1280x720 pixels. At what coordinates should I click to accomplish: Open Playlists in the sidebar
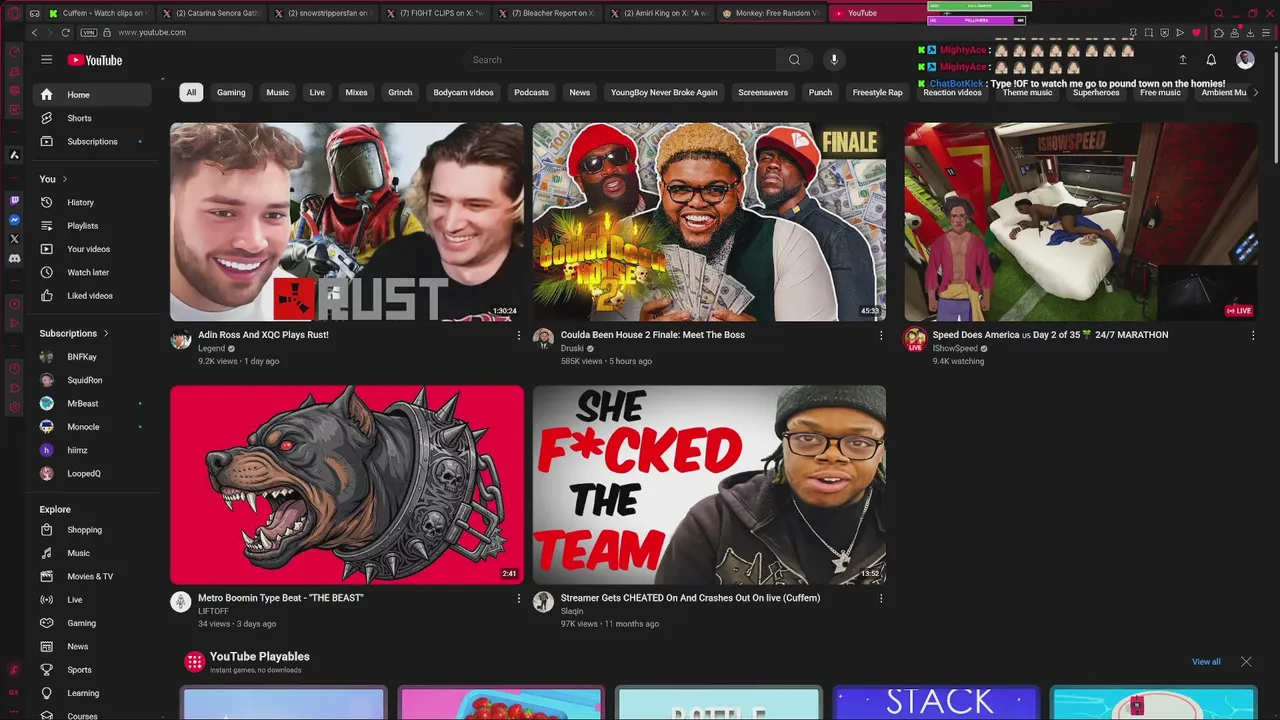(x=91, y=226)
